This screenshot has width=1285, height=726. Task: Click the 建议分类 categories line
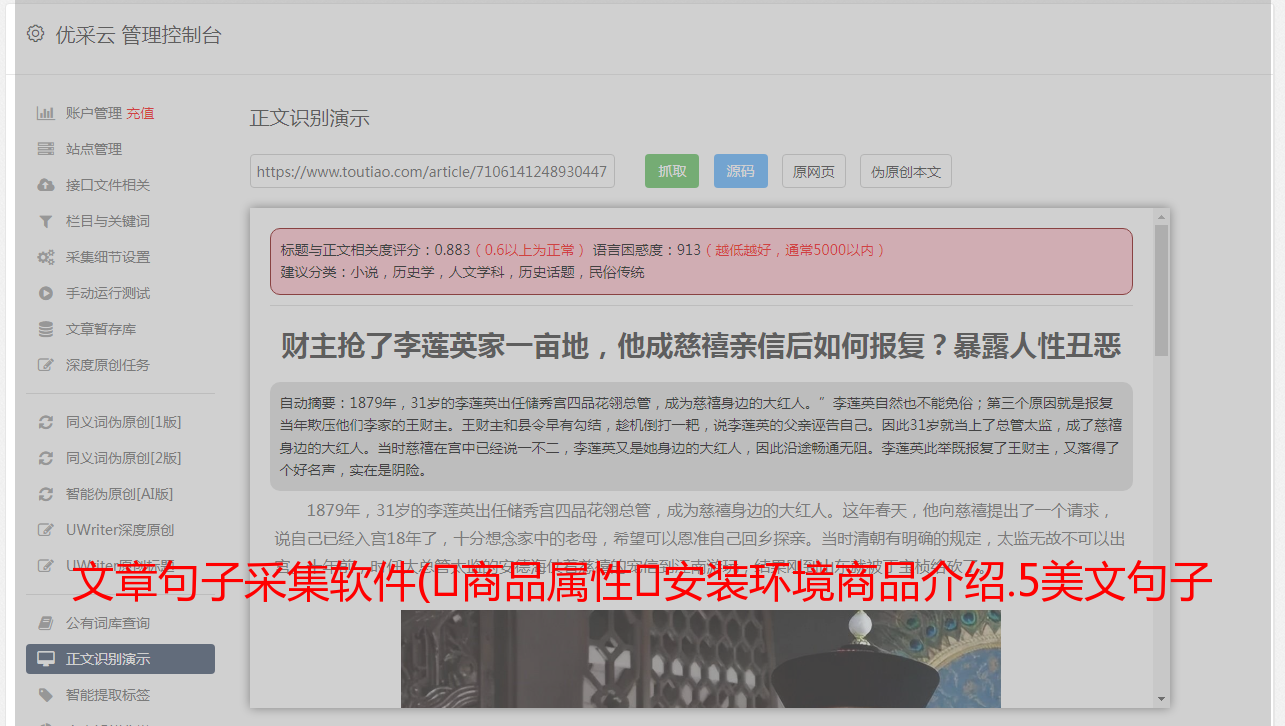coord(462,272)
